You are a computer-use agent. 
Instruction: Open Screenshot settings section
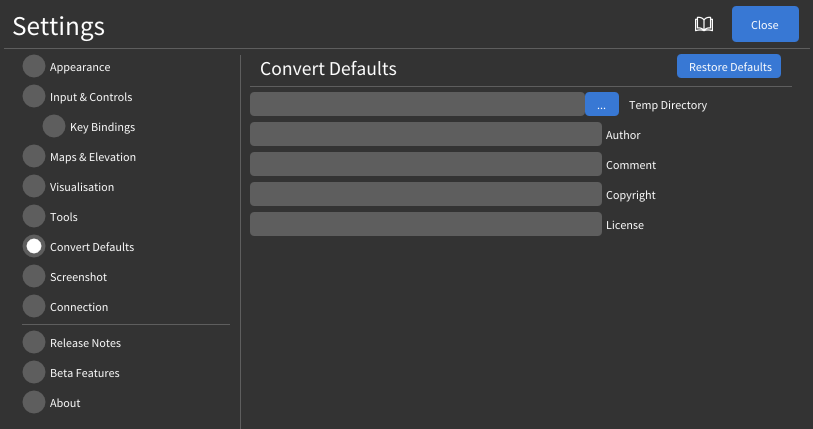34,277
